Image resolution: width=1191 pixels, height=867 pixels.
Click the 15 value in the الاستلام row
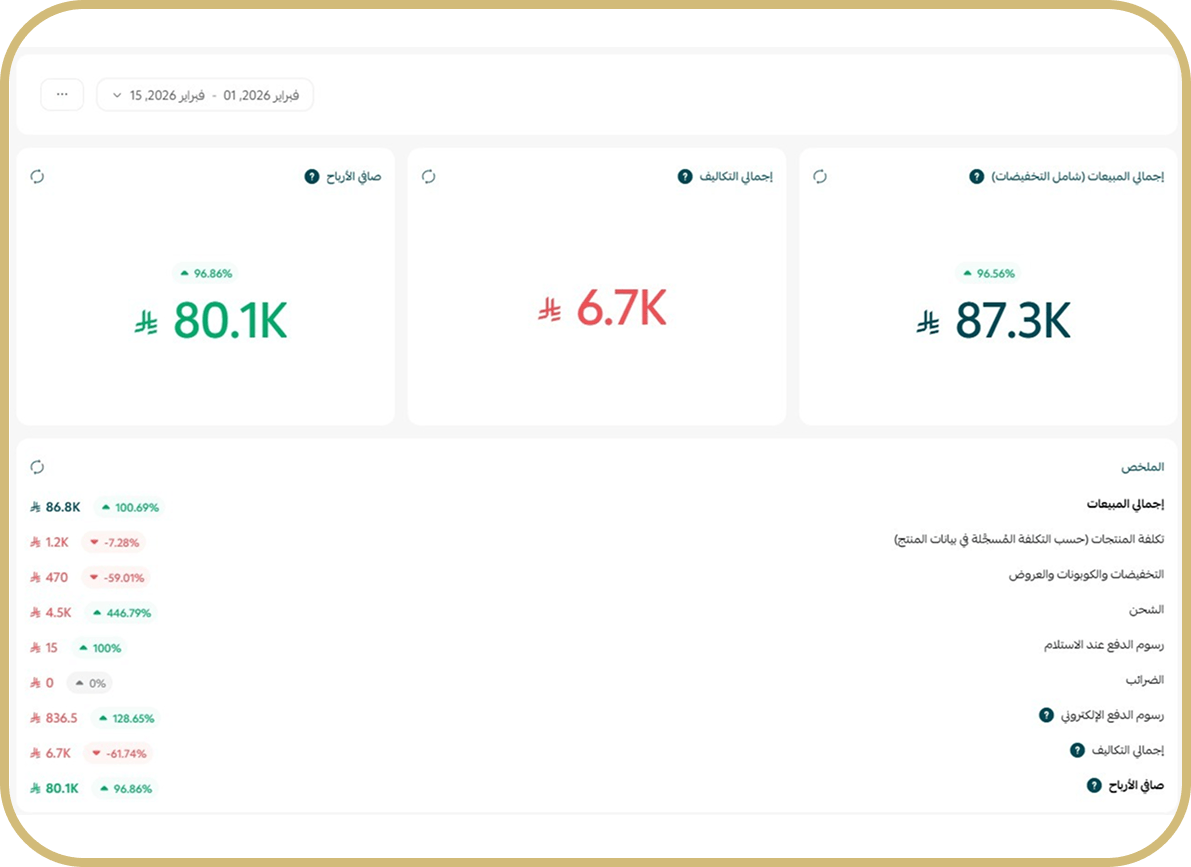[x=52, y=647]
